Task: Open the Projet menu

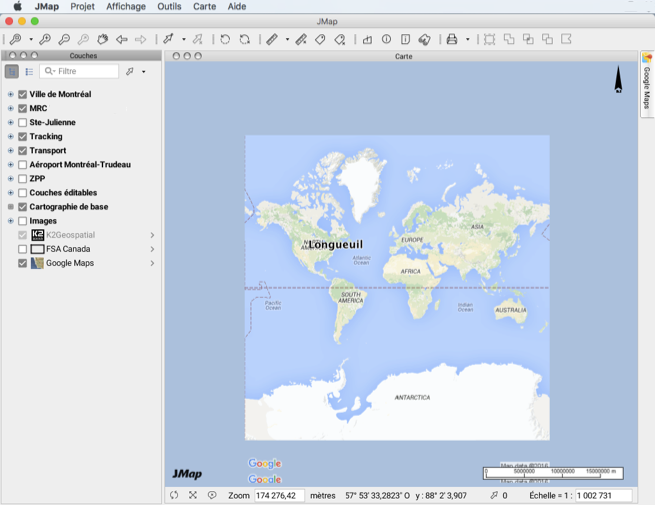Action: pyautogui.click(x=82, y=6)
